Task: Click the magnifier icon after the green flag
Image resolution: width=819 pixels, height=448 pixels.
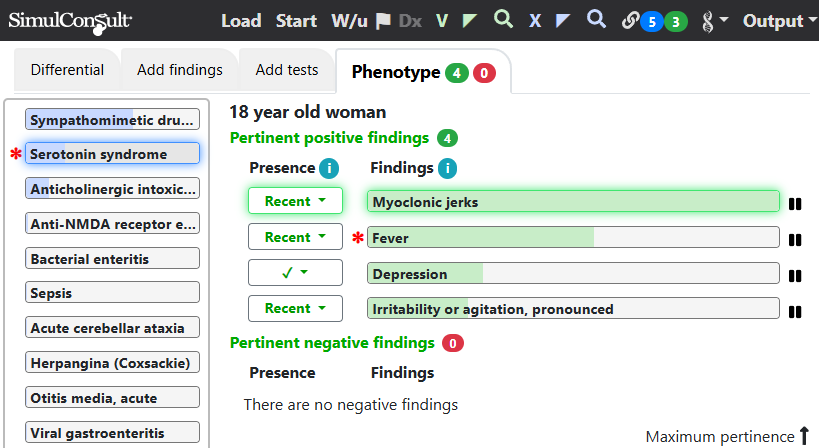Action: (x=504, y=19)
